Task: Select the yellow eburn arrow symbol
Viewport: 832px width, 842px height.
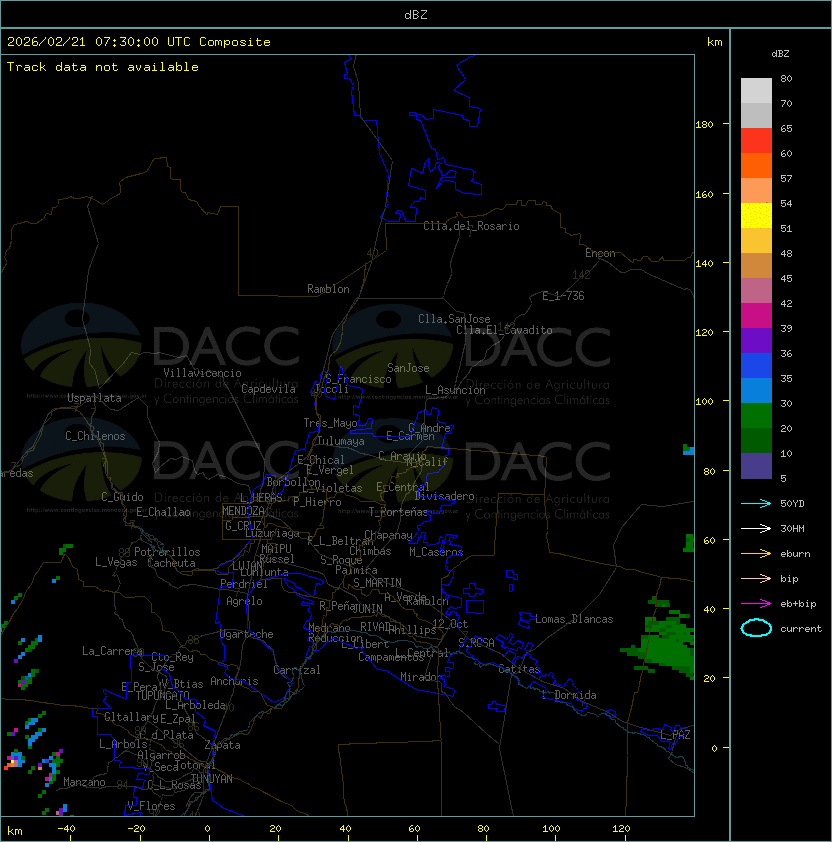Action: point(756,553)
